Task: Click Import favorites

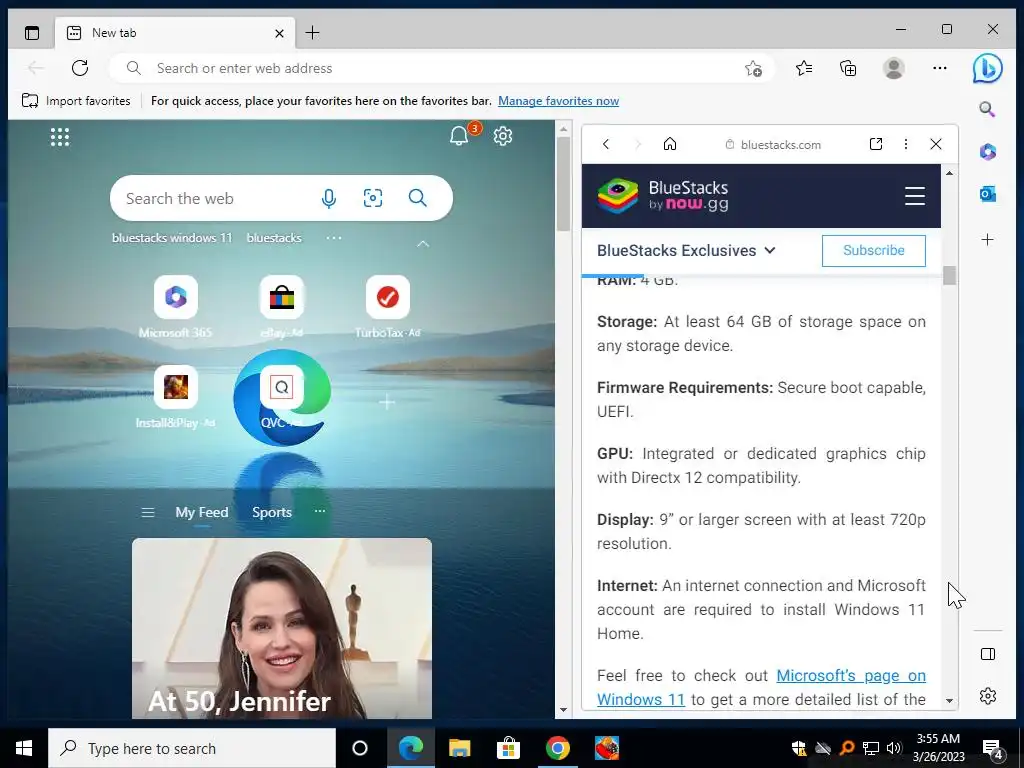Action: pyautogui.click(x=76, y=101)
